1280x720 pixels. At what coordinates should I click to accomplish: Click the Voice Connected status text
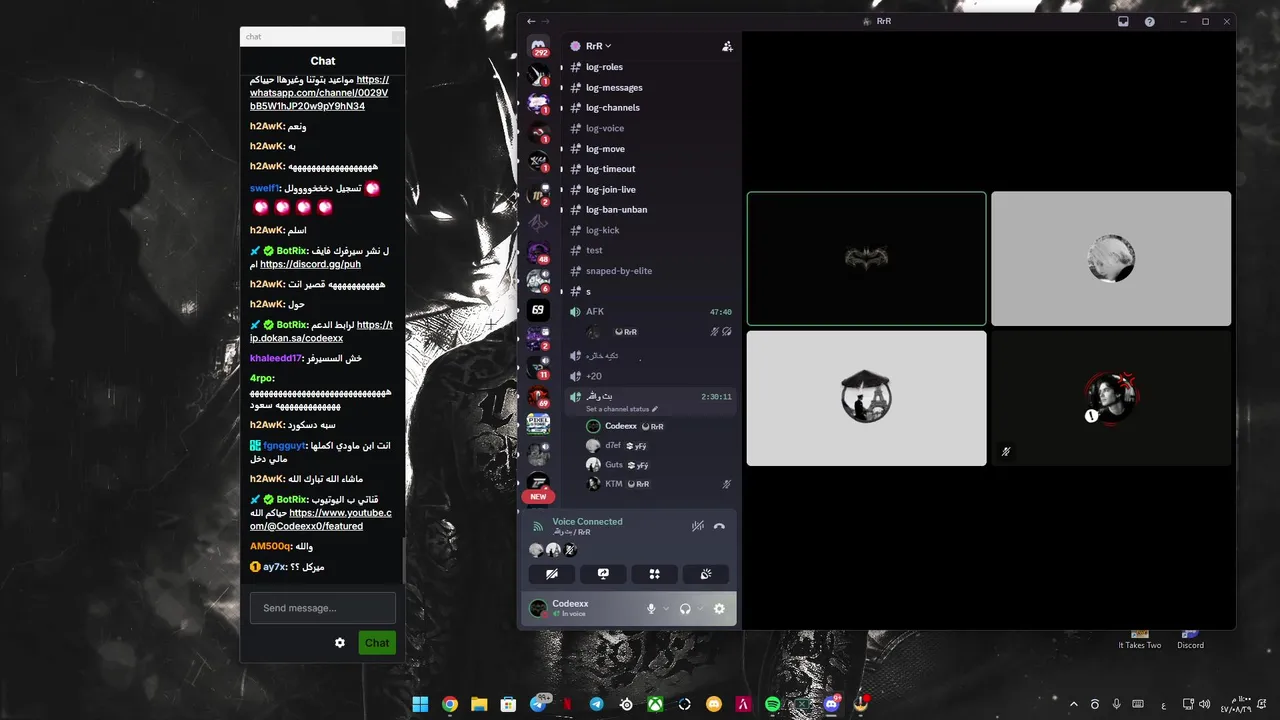click(x=587, y=521)
